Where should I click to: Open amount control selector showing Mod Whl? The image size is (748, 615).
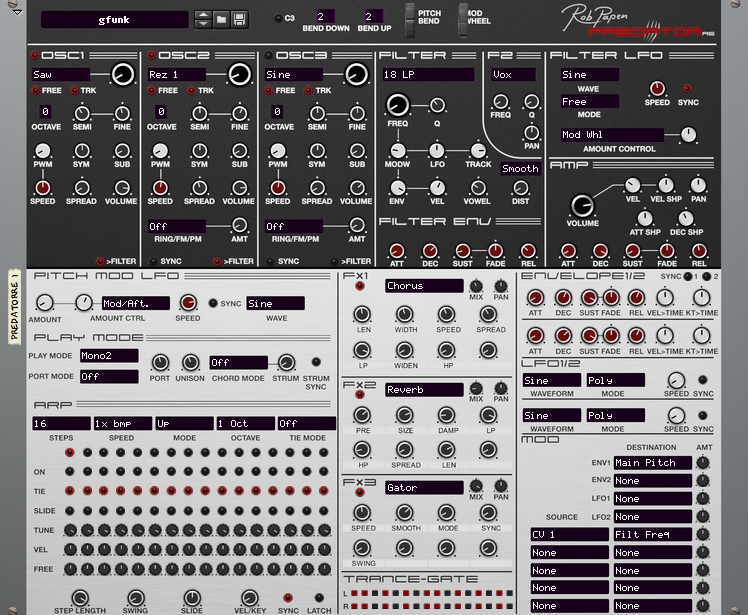612,135
